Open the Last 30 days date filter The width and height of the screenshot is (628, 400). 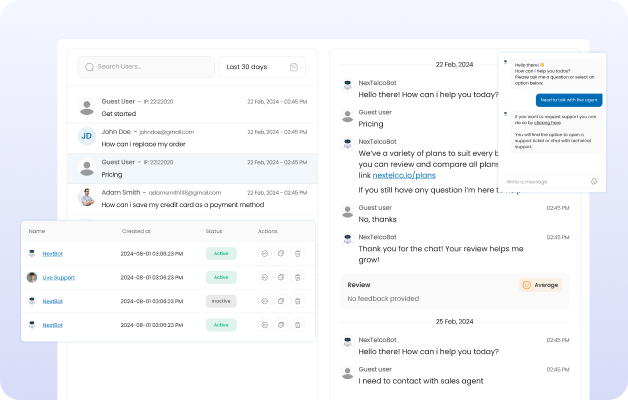[261, 67]
